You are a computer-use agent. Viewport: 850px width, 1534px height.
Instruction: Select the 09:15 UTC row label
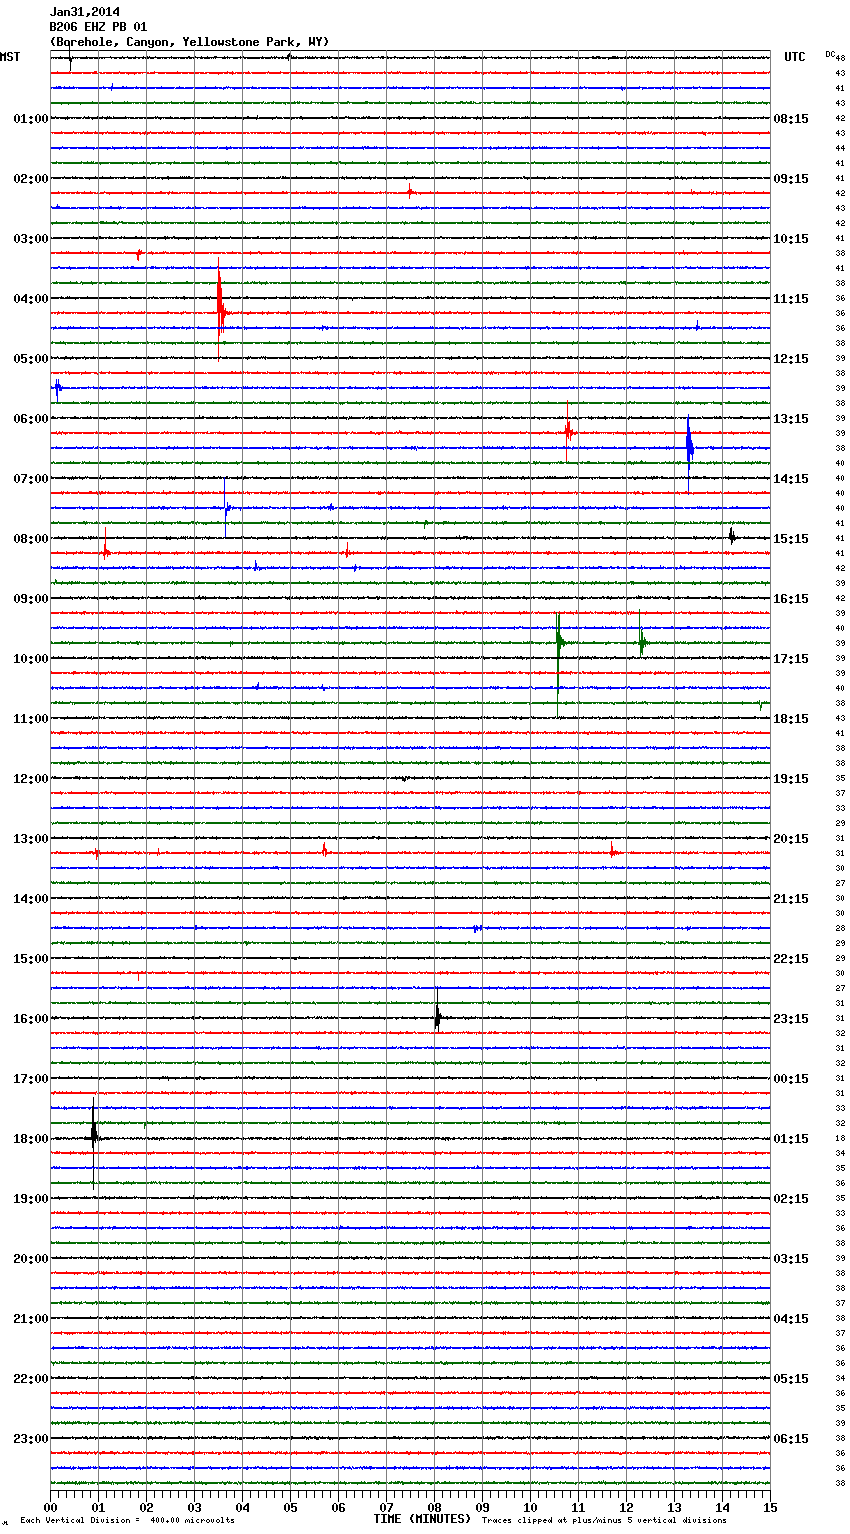click(791, 179)
